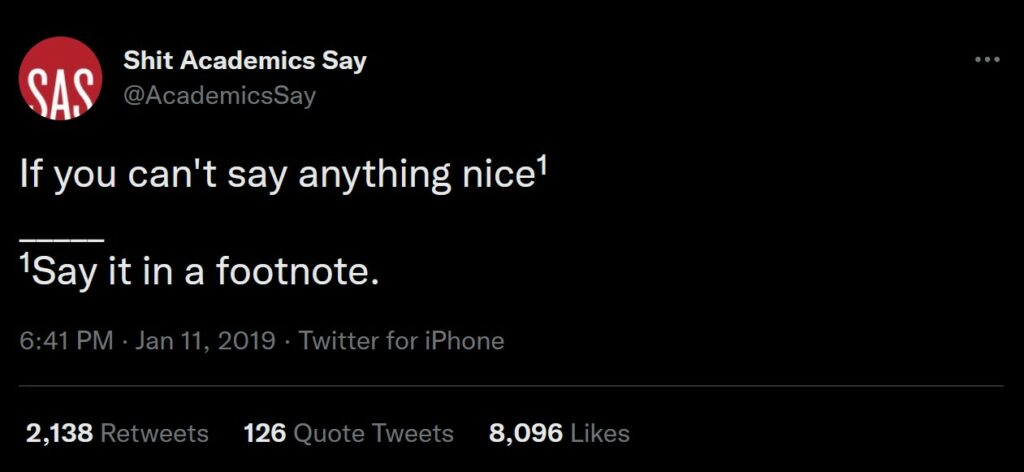Click the text "If you can't say anything nice"
1024x472 pixels.
tap(278, 178)
